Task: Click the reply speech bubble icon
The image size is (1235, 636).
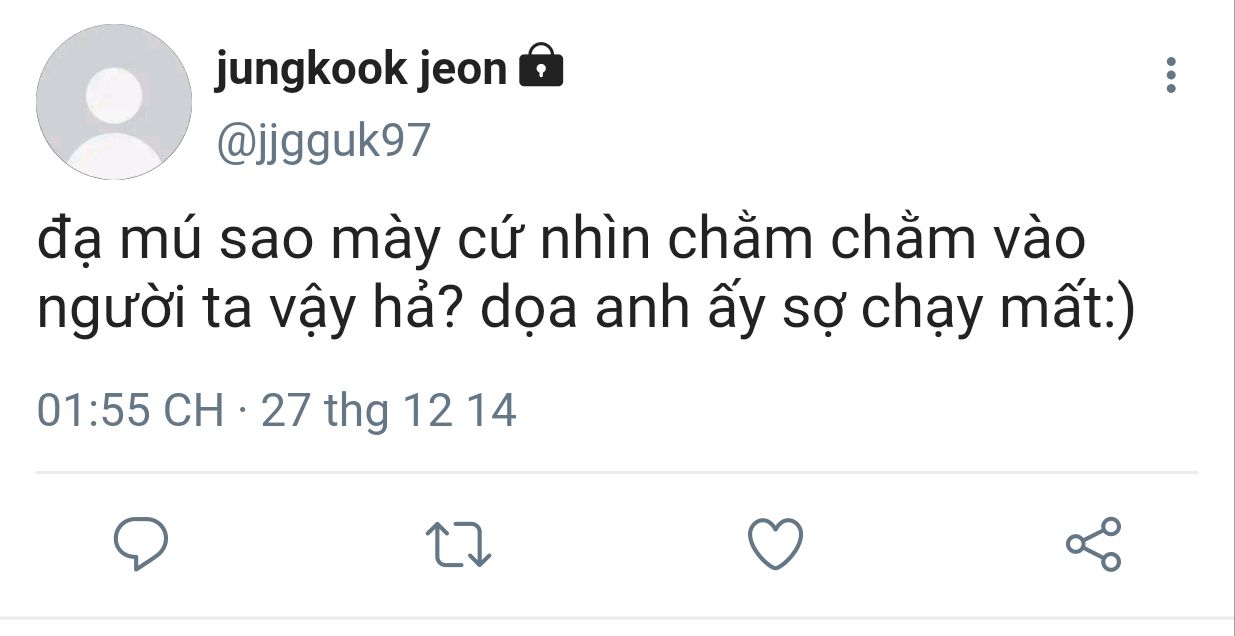Action: pos(140,544)
